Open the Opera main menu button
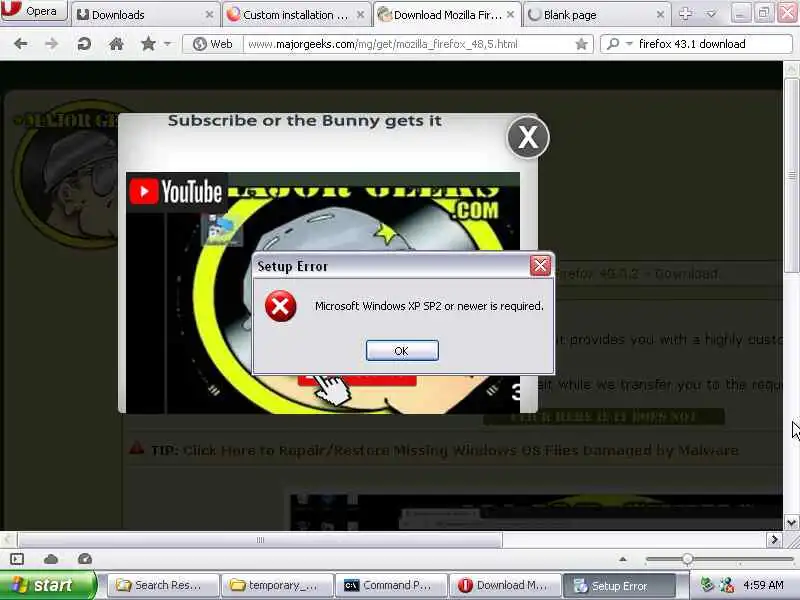 click(34, 11)
